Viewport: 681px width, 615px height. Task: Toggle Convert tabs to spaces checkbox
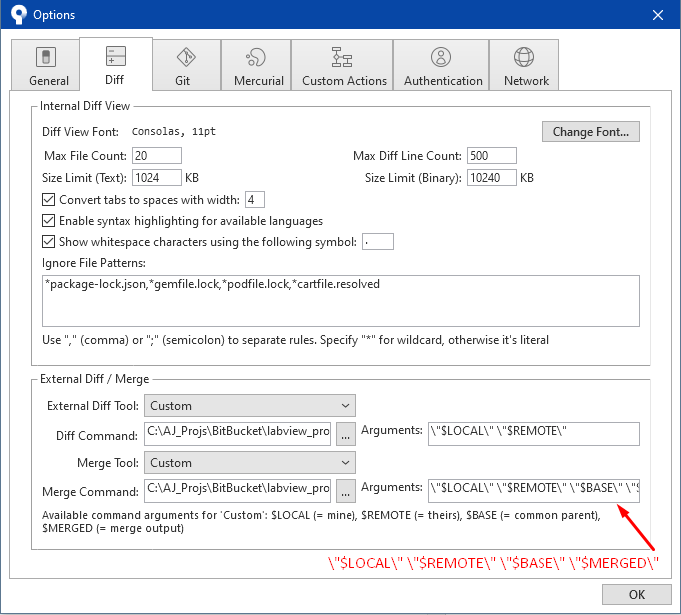49,200
